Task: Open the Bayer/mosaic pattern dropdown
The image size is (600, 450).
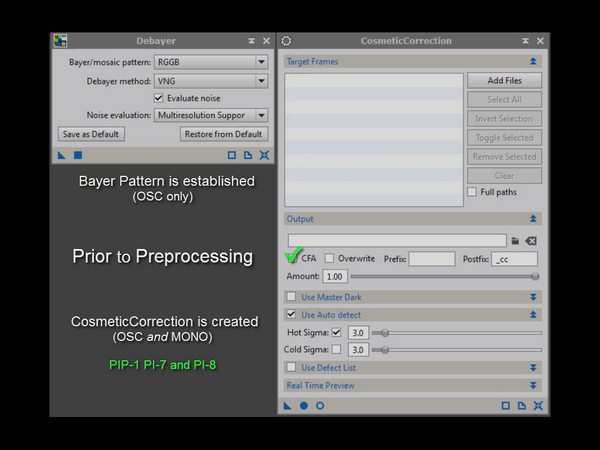Action: pos(211,62)
